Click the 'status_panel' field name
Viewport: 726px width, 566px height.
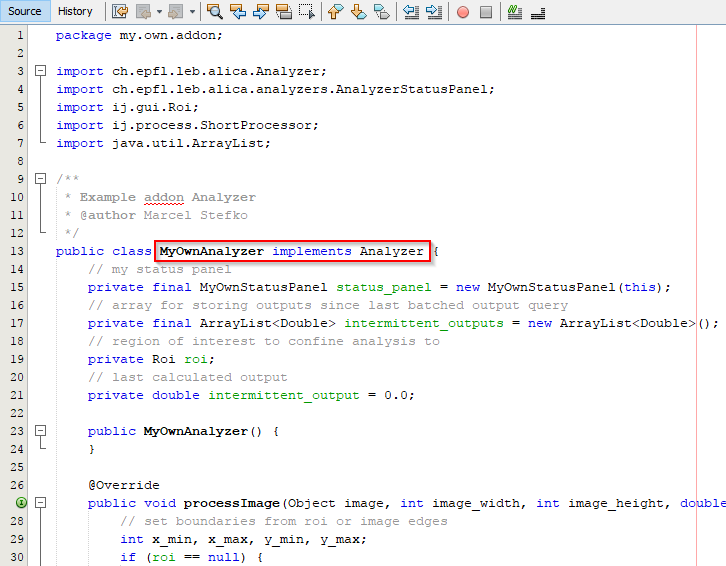(383, 288)
